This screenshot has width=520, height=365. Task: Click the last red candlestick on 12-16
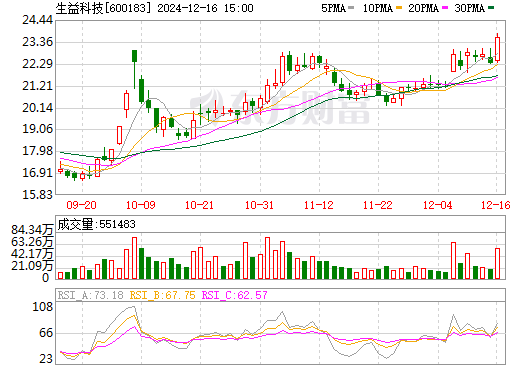tap(497, 49)
